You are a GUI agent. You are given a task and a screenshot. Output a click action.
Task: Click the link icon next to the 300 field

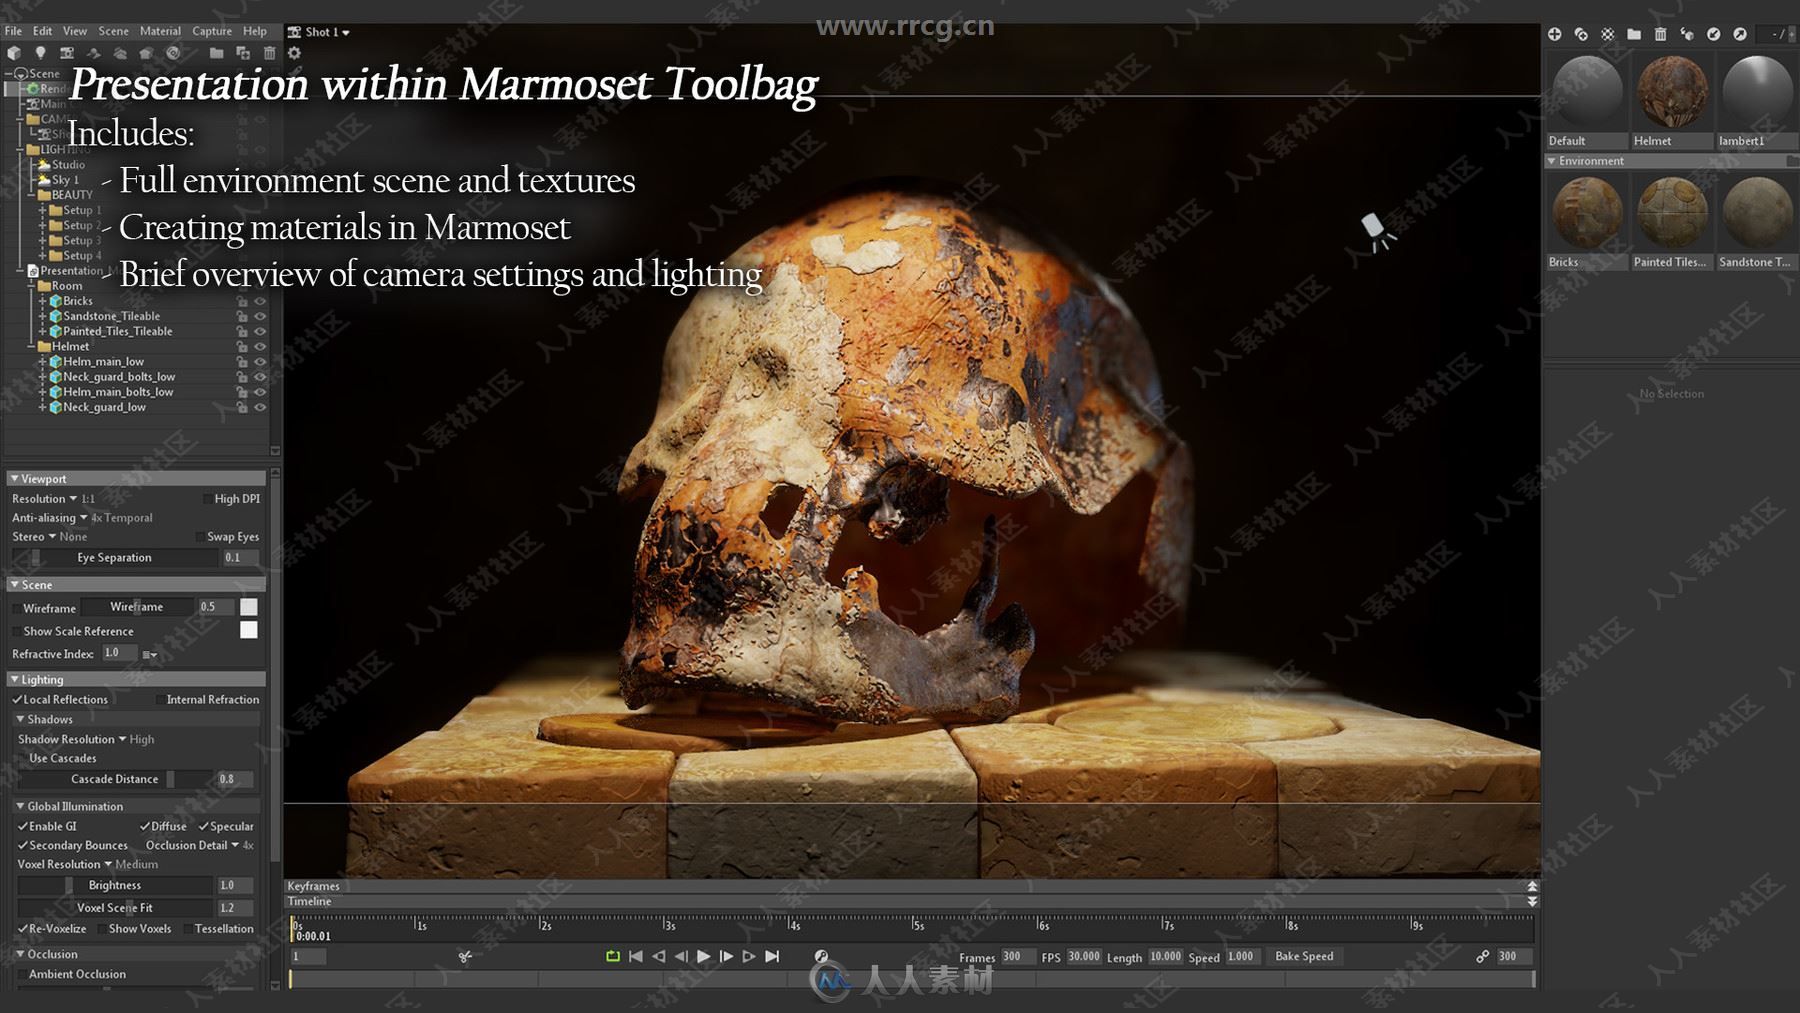tap(1483, 957)
